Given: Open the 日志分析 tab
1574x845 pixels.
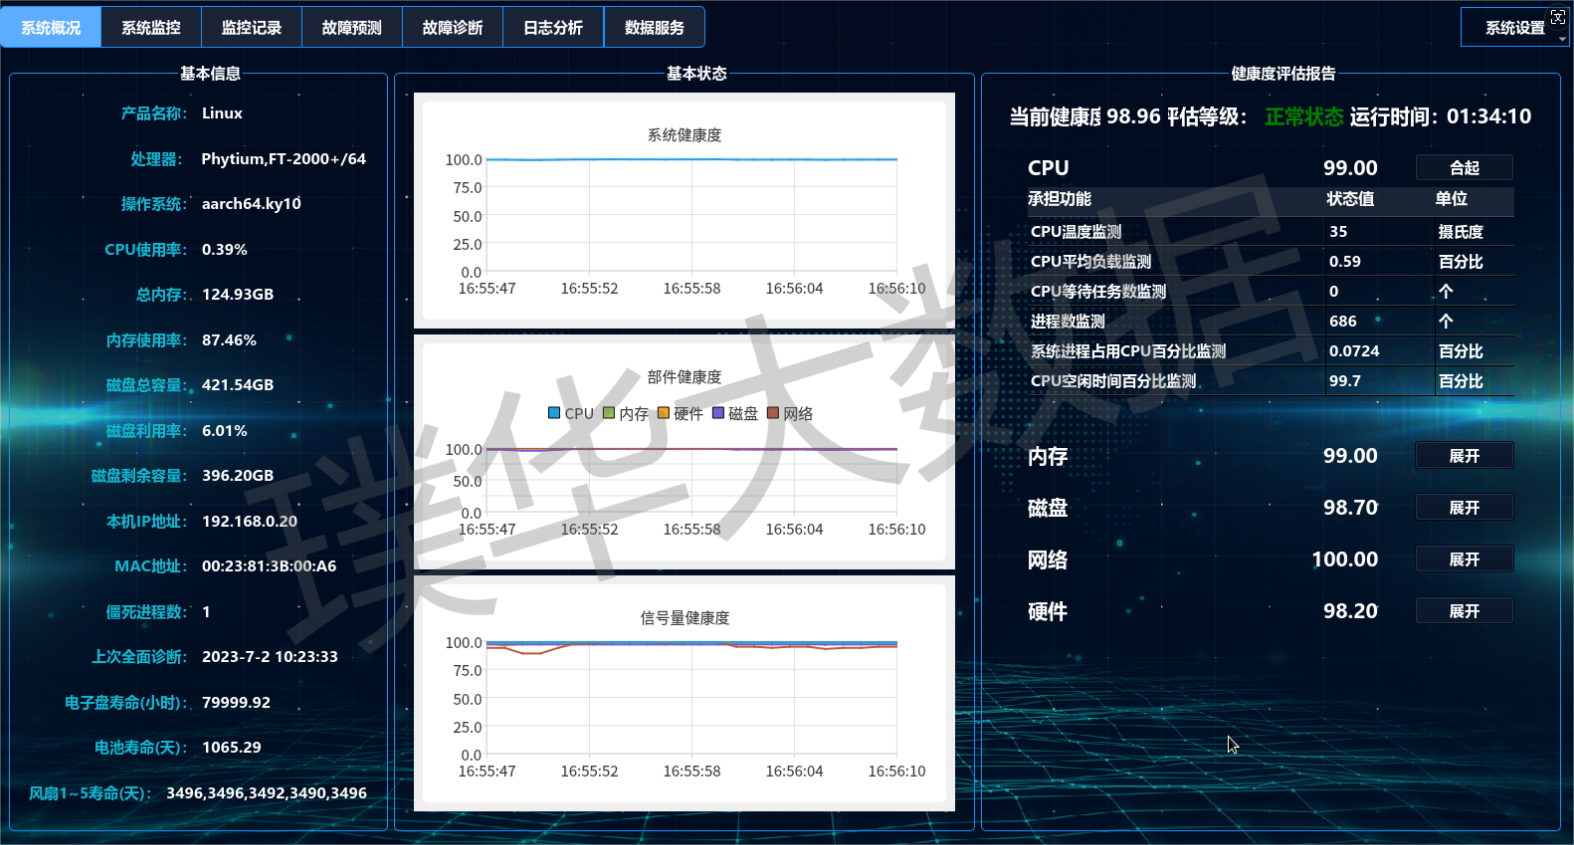Looking at the screenshot, I should click(553, 27).
